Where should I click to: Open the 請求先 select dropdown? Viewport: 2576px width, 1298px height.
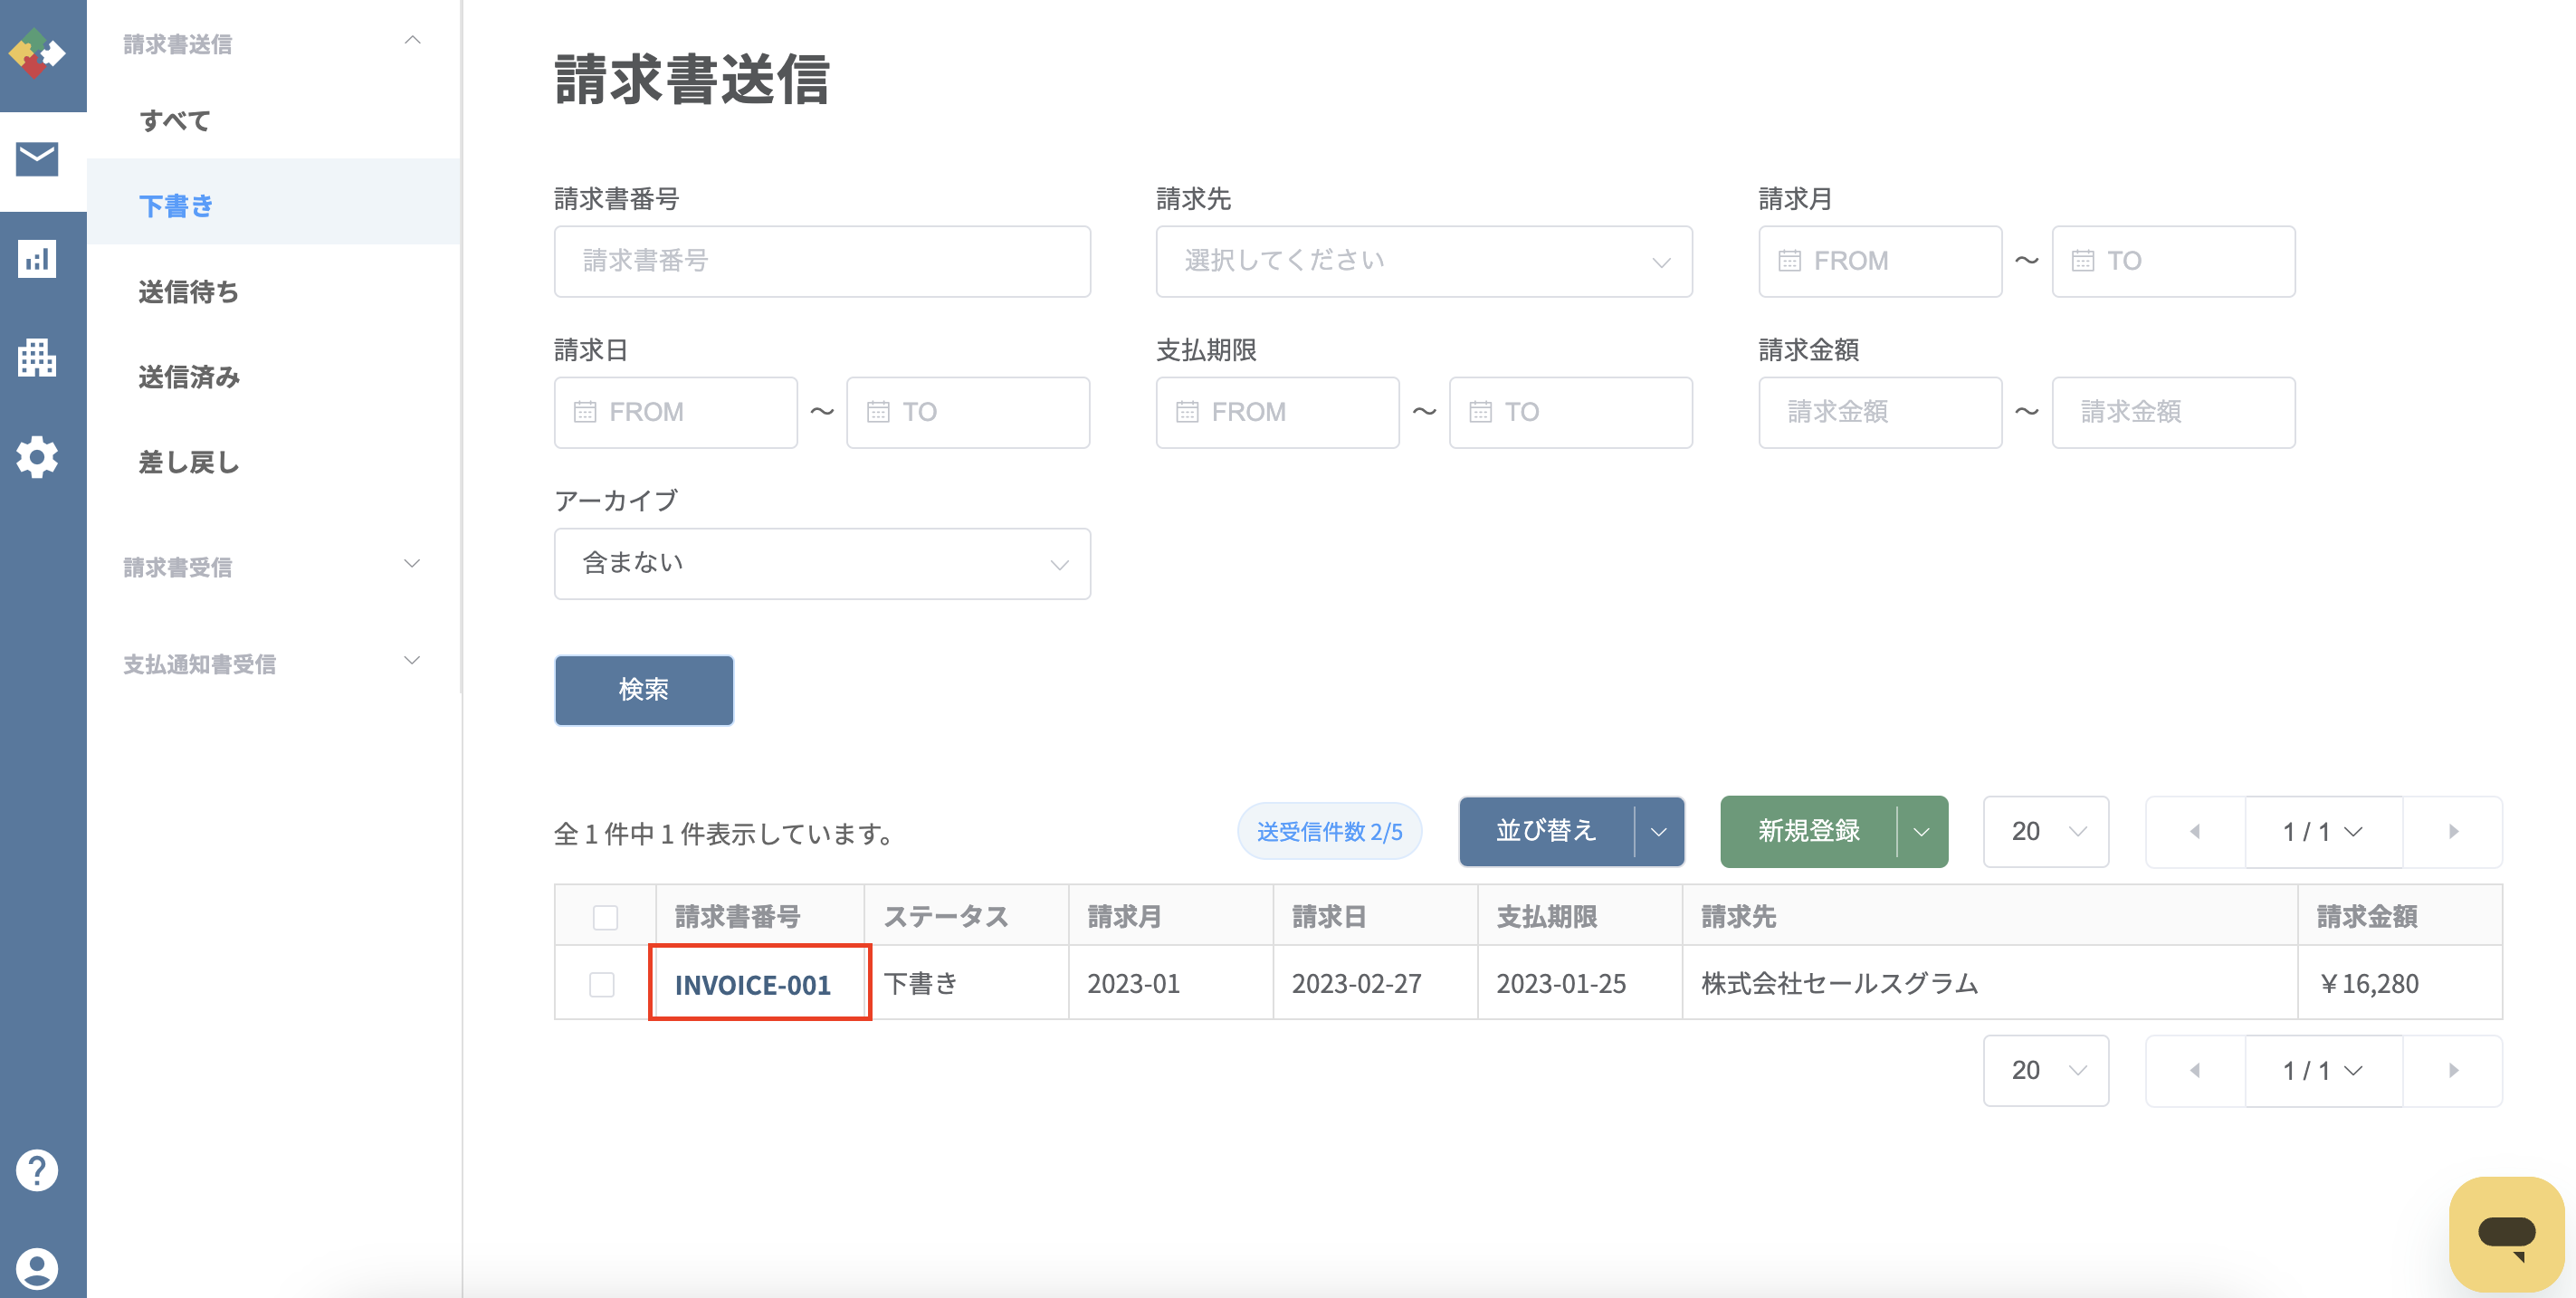(x=1424, y=261)
